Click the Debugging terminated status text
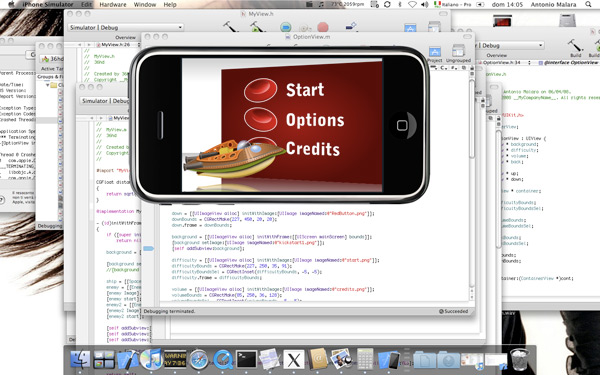This screenshot has height=375, width=600. [x=169, y=311]
